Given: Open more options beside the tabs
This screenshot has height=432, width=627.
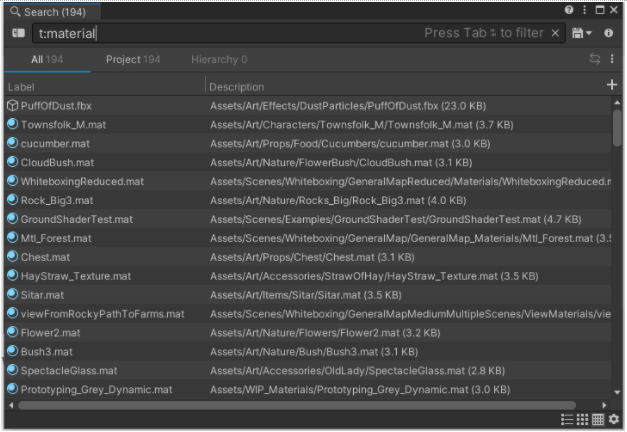Looking at the screenshot, I should point(612,59).
